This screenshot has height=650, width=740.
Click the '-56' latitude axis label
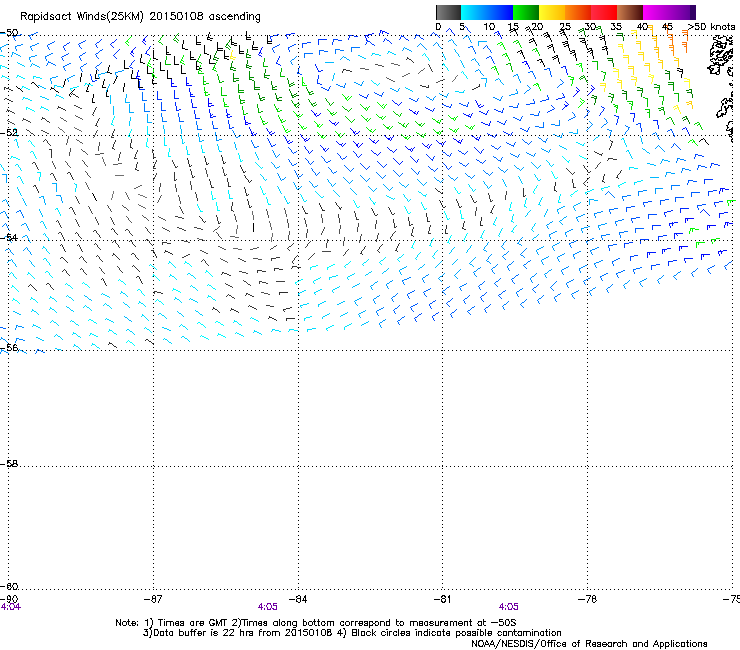click(x=9, y=348)
